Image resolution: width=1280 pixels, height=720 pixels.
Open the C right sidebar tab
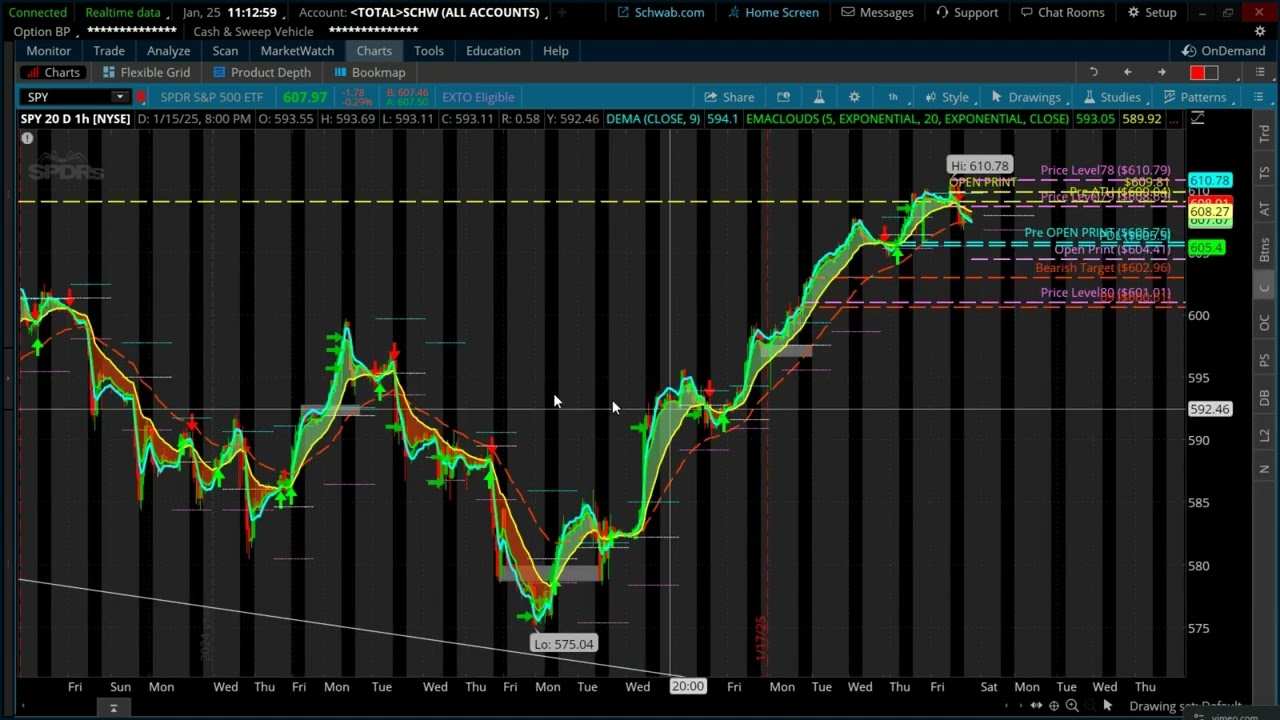click(x=1264, y=288)
